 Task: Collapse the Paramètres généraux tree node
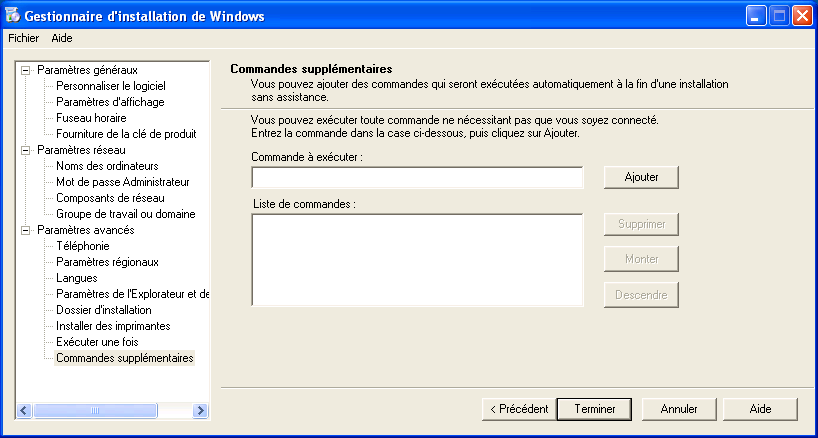[x=25, y=70]
